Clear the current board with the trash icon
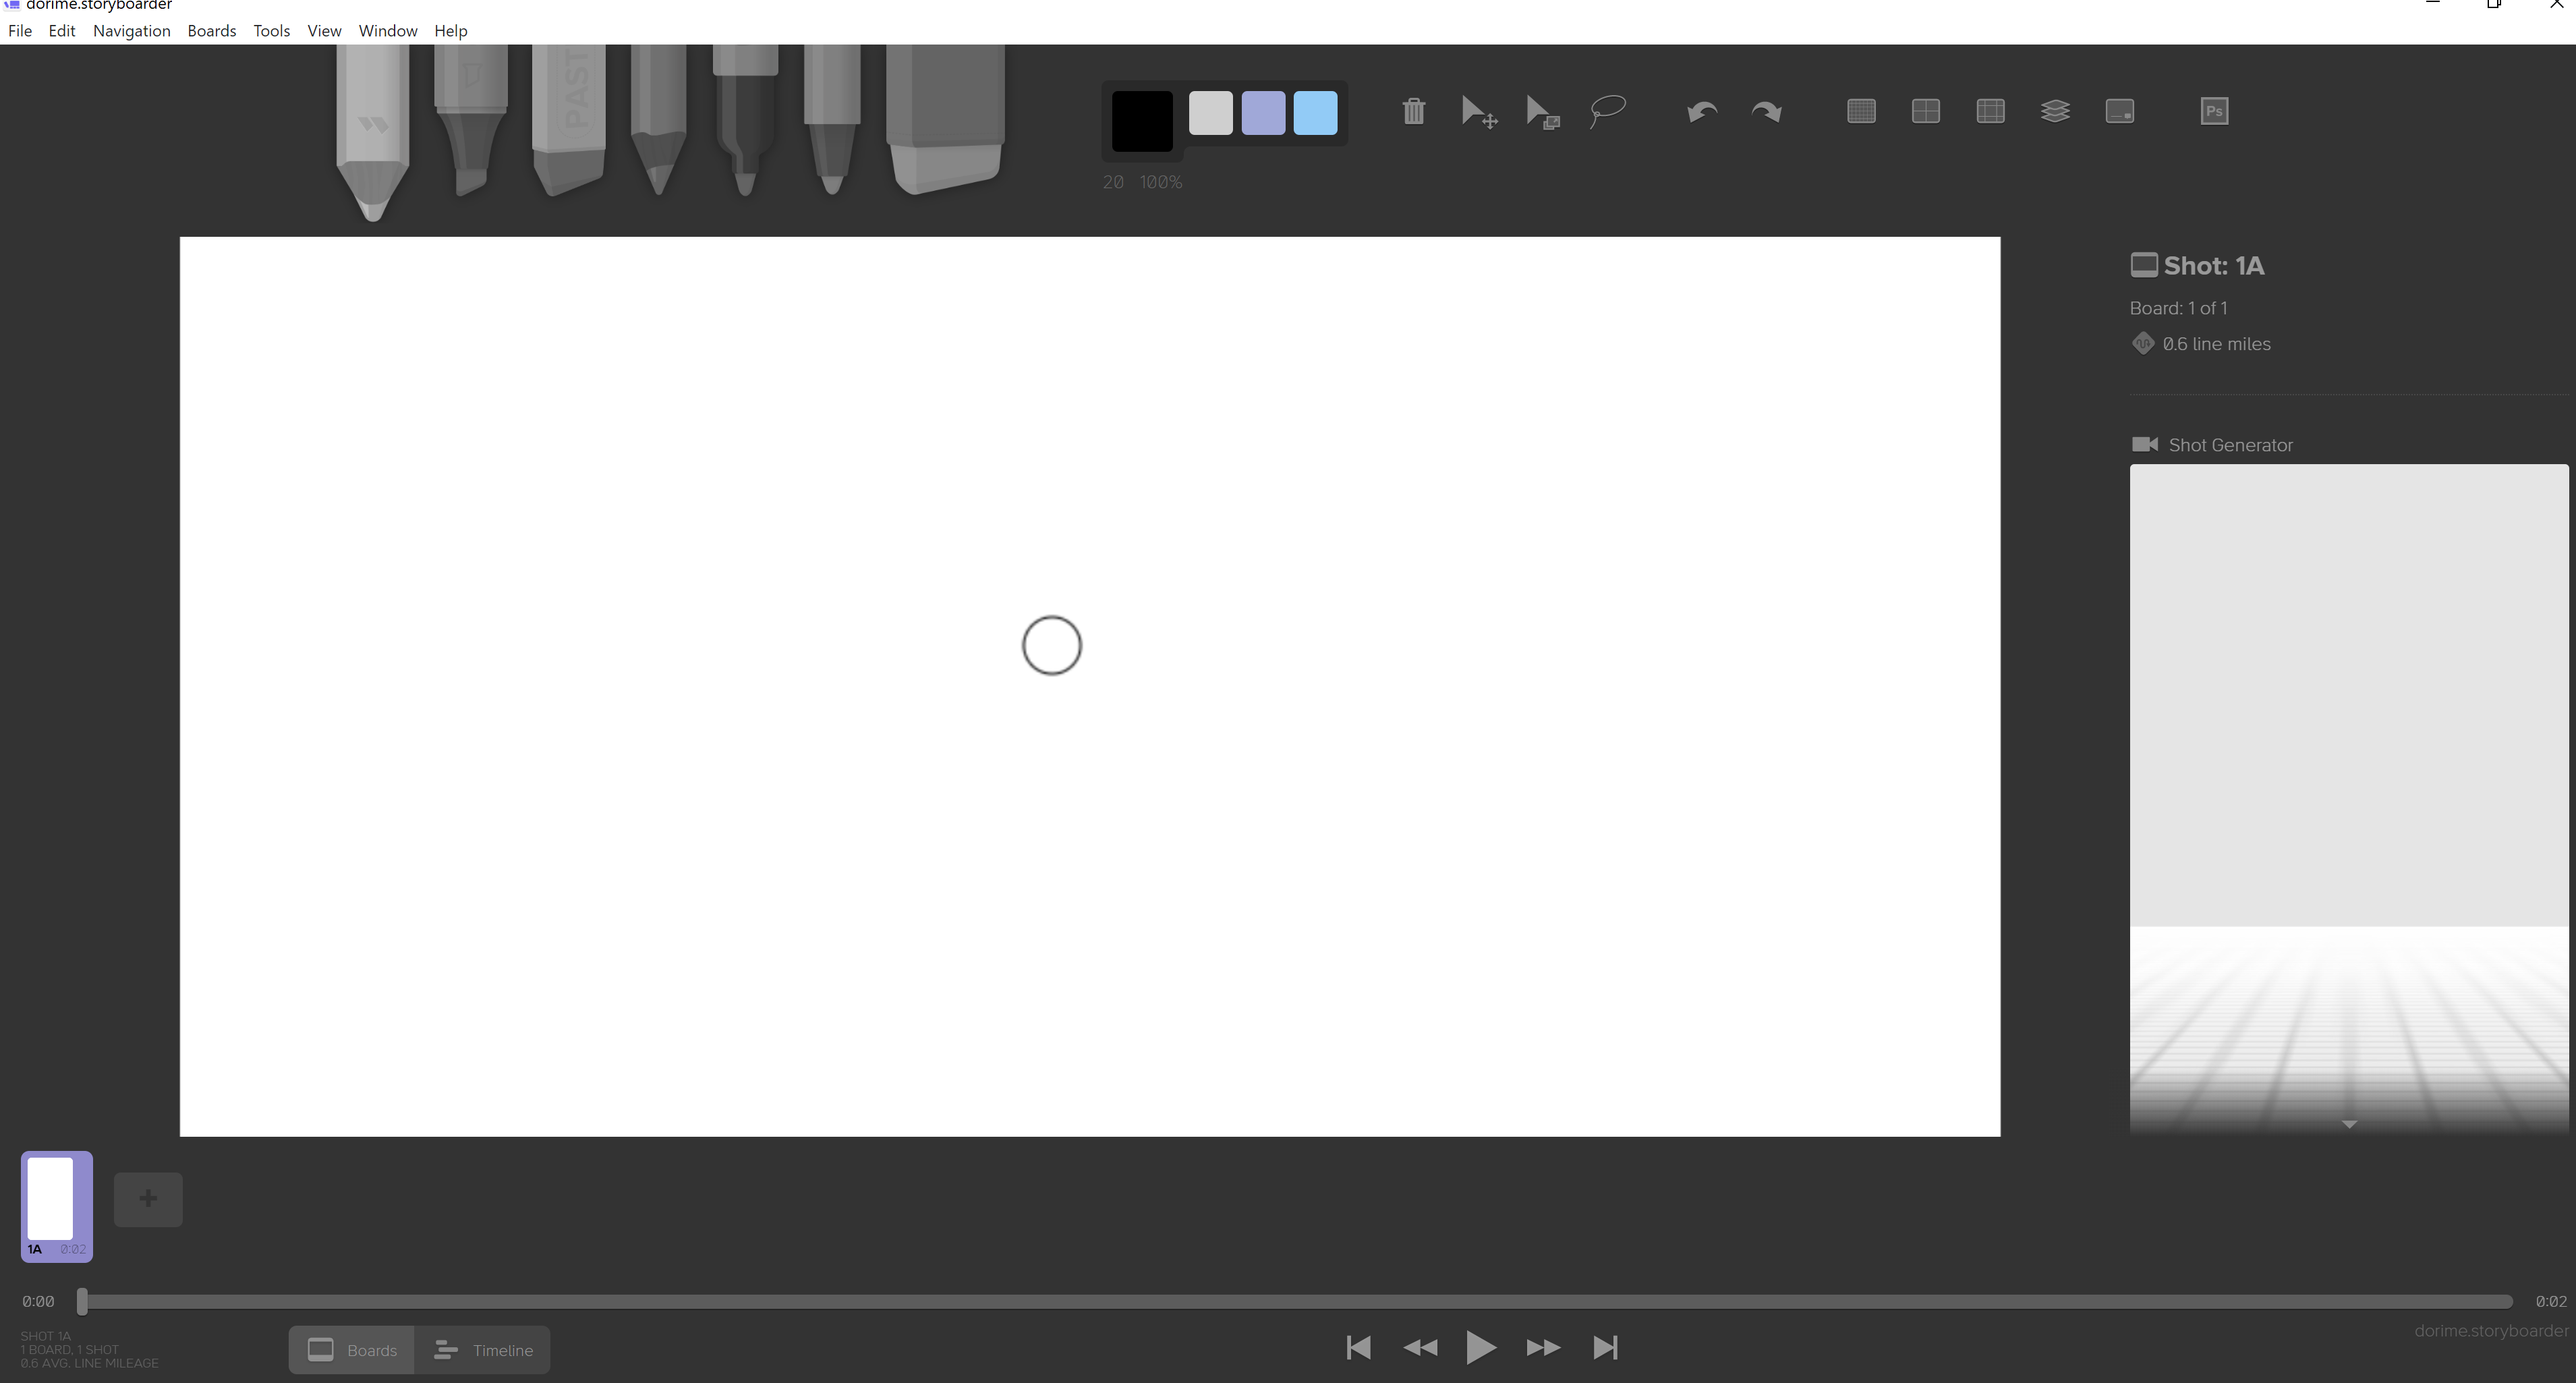Viewport: 2576px width, 1383px height. coord(1413,111)
